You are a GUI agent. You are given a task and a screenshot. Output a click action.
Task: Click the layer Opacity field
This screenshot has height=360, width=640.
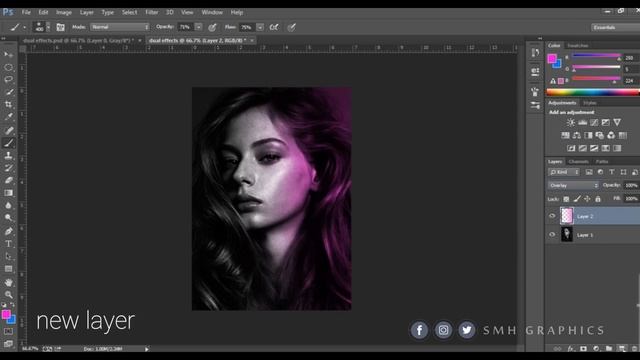[631, 185]
